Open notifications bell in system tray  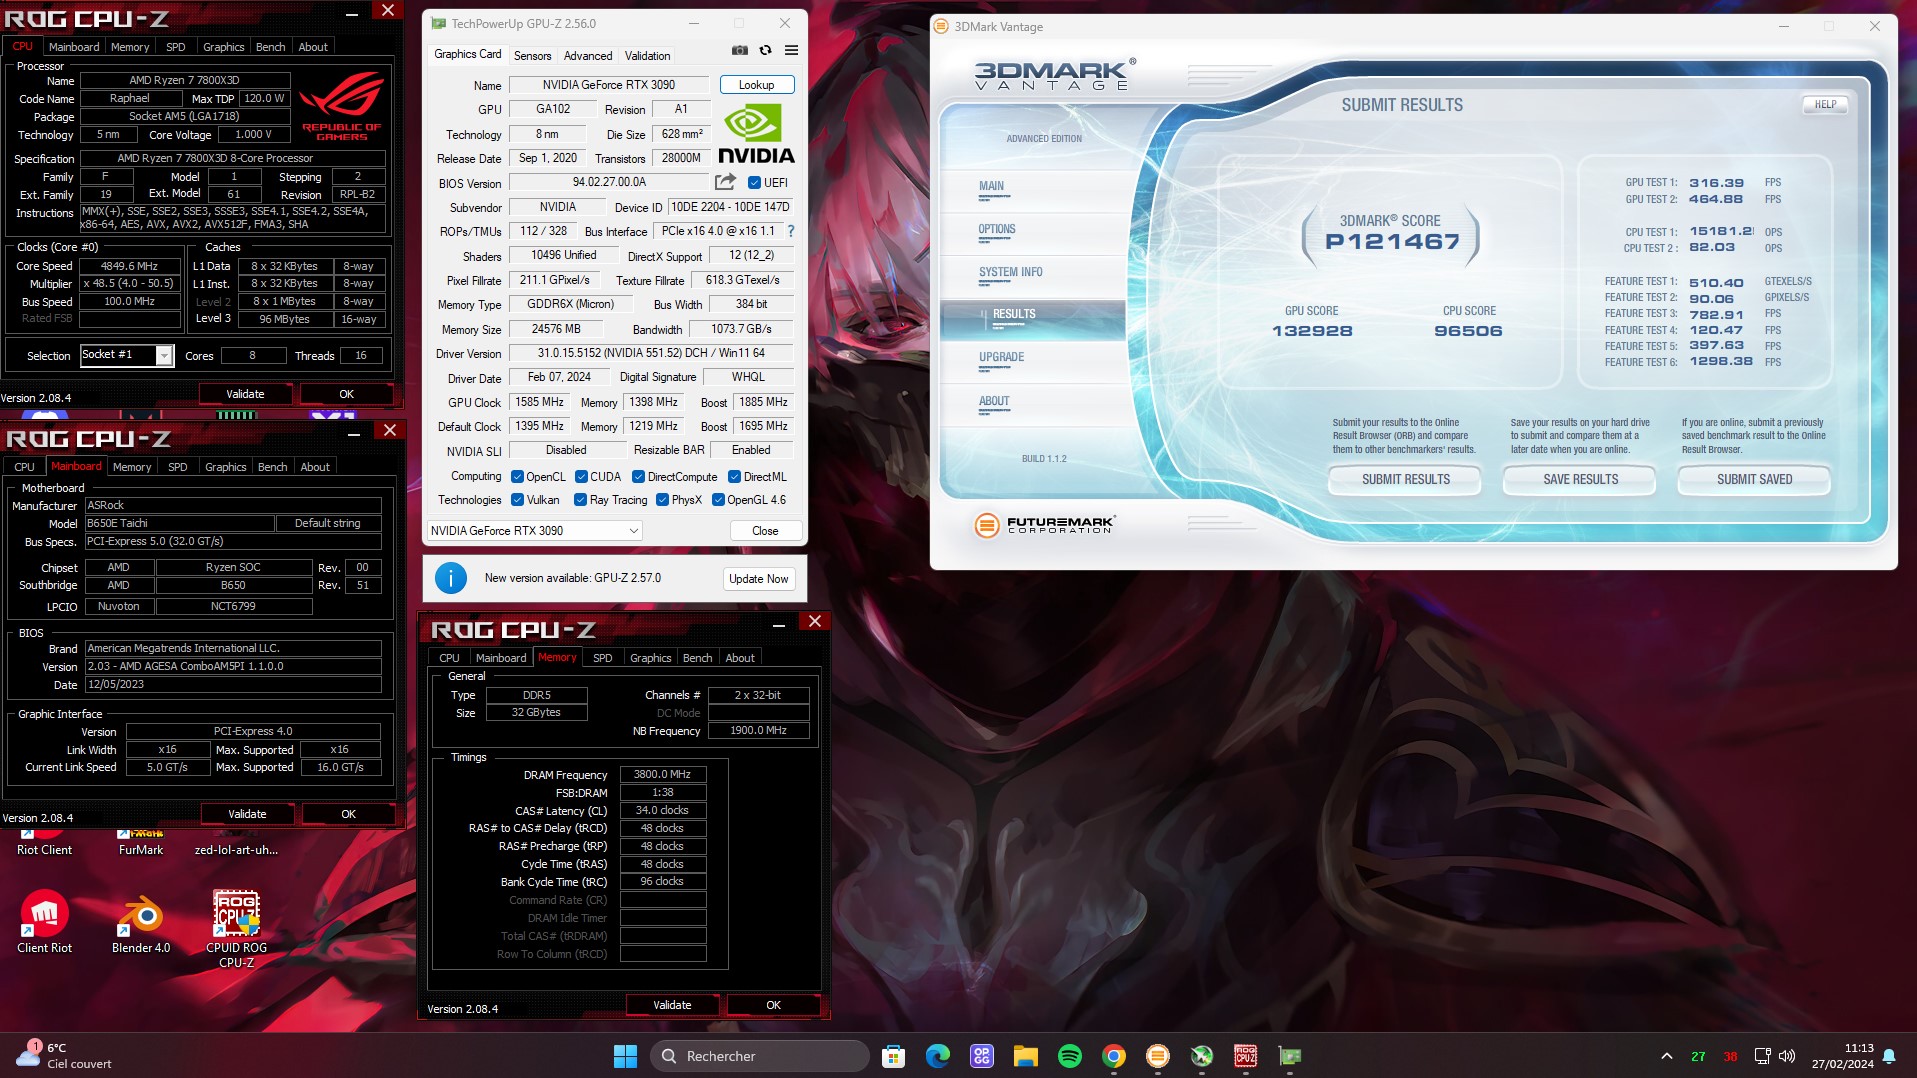(x=1889, y=1056)
